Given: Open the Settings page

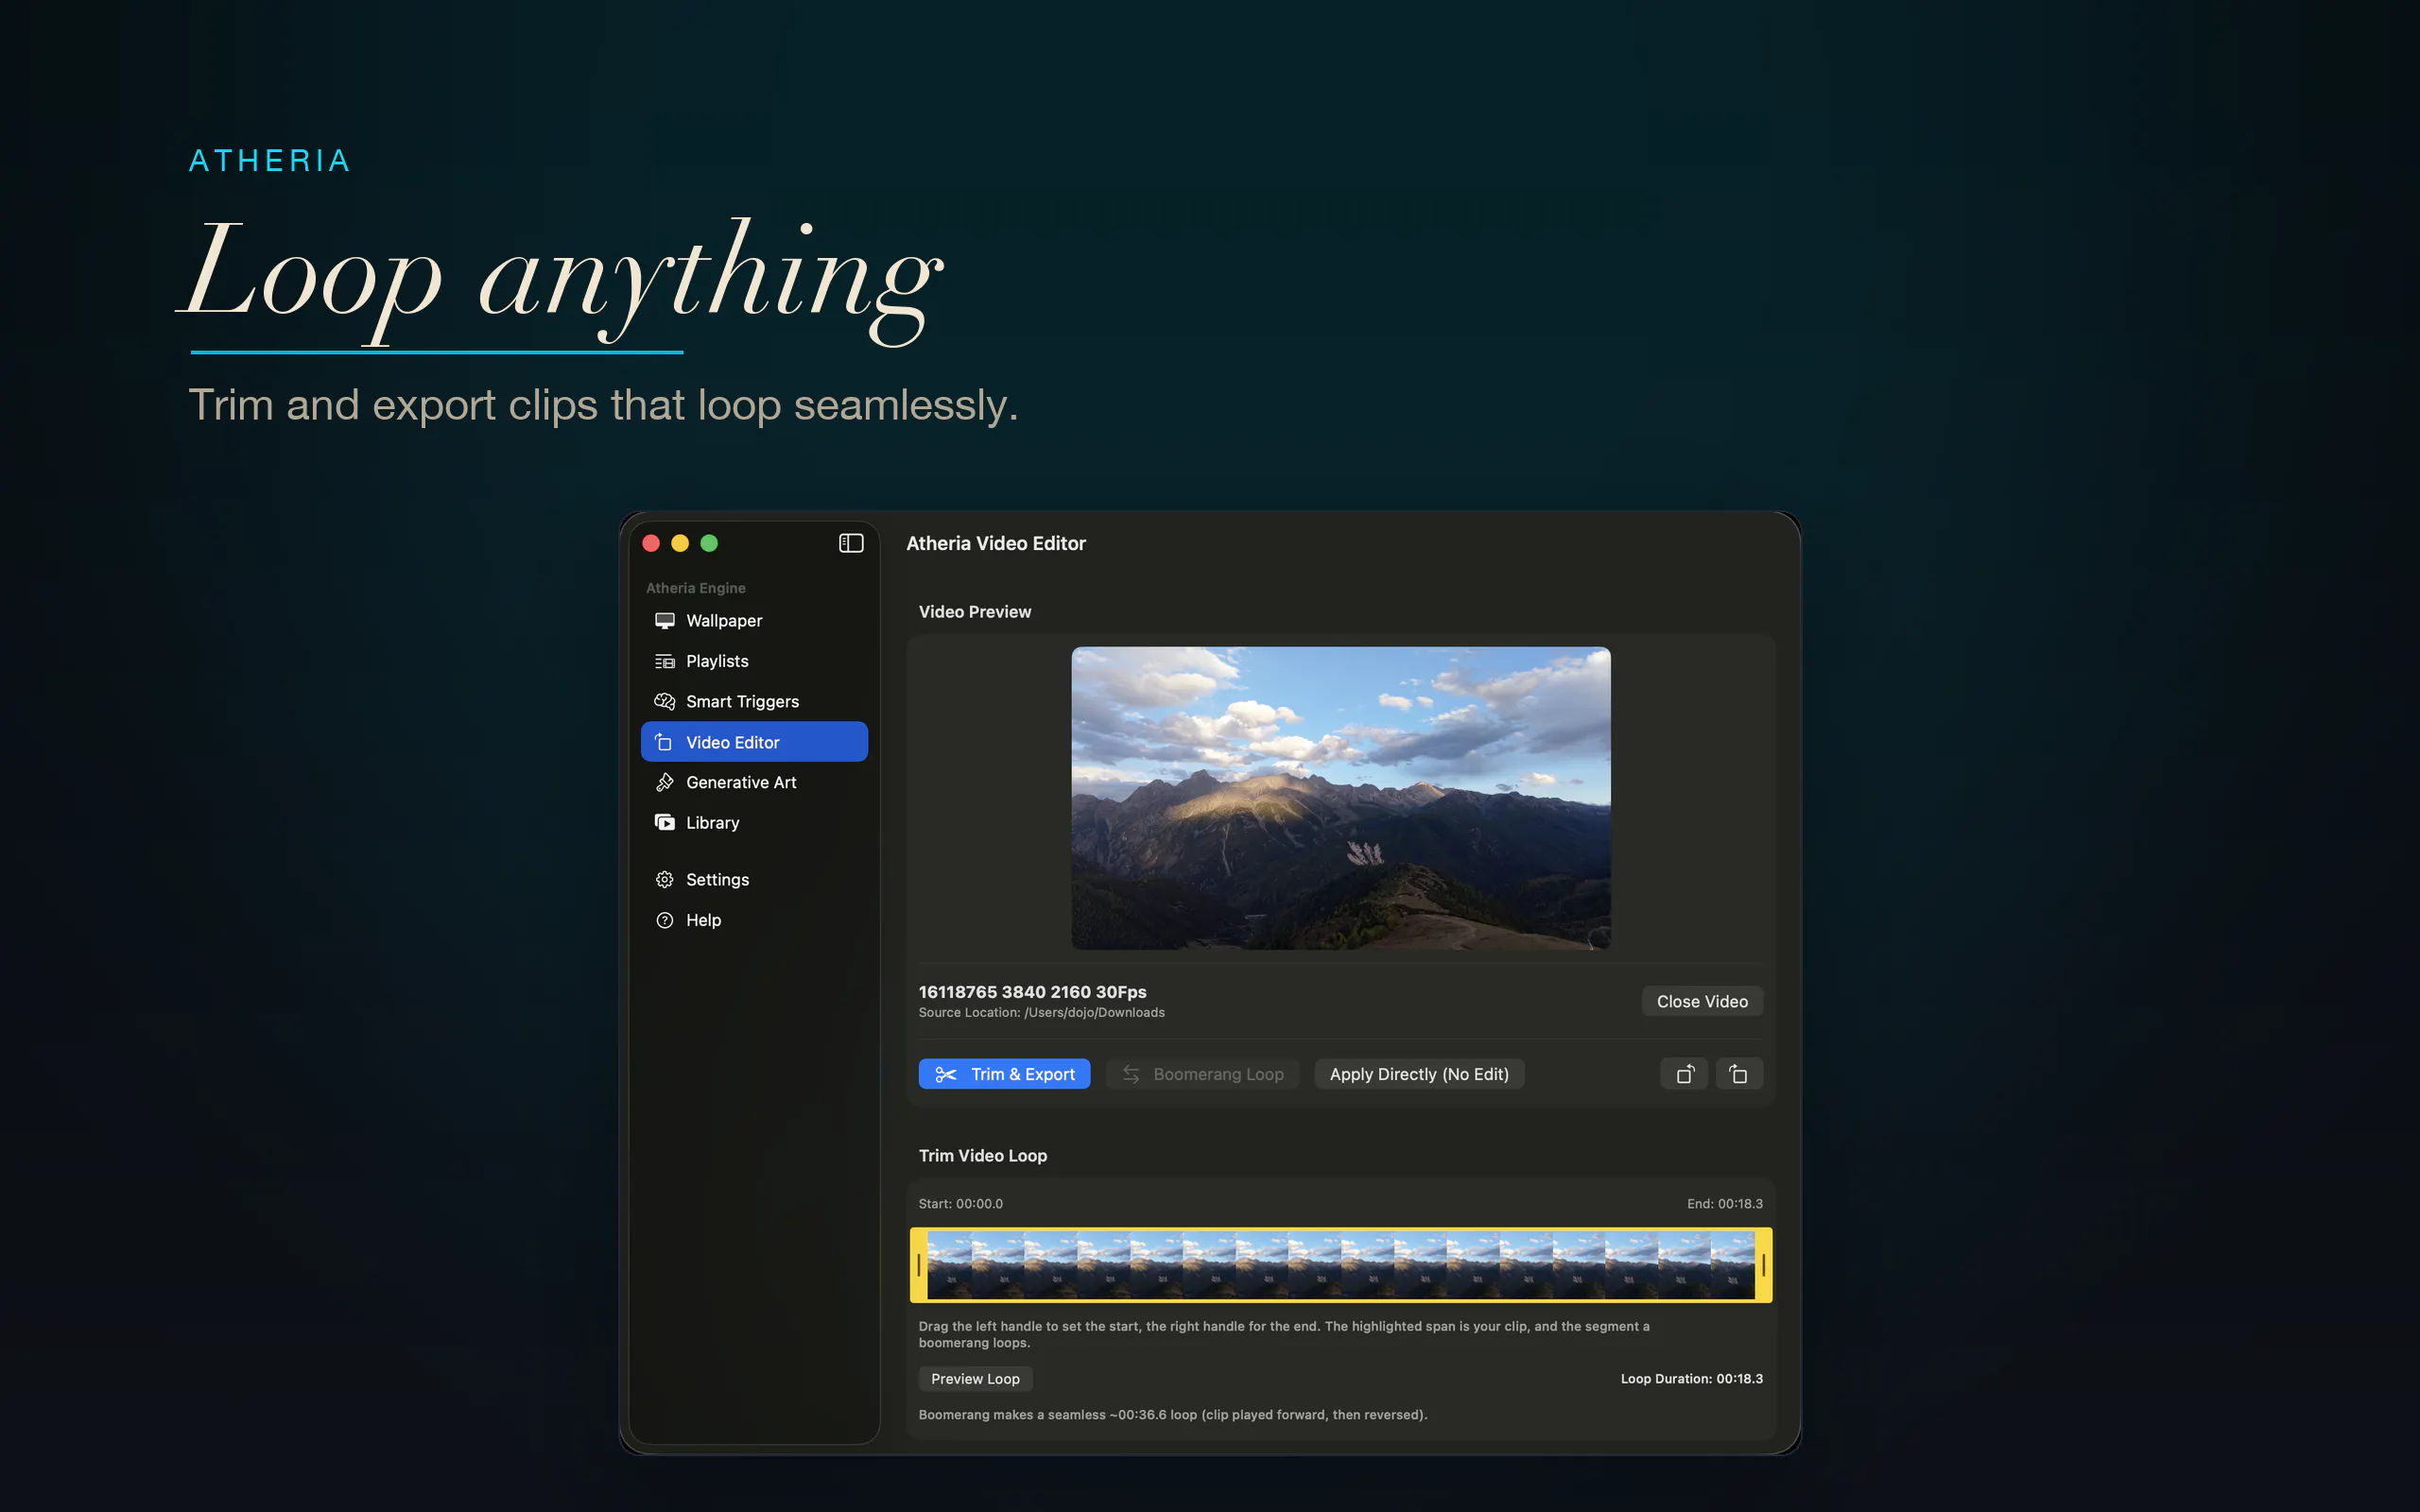Looking at the screenshot, I should (754, 879).
